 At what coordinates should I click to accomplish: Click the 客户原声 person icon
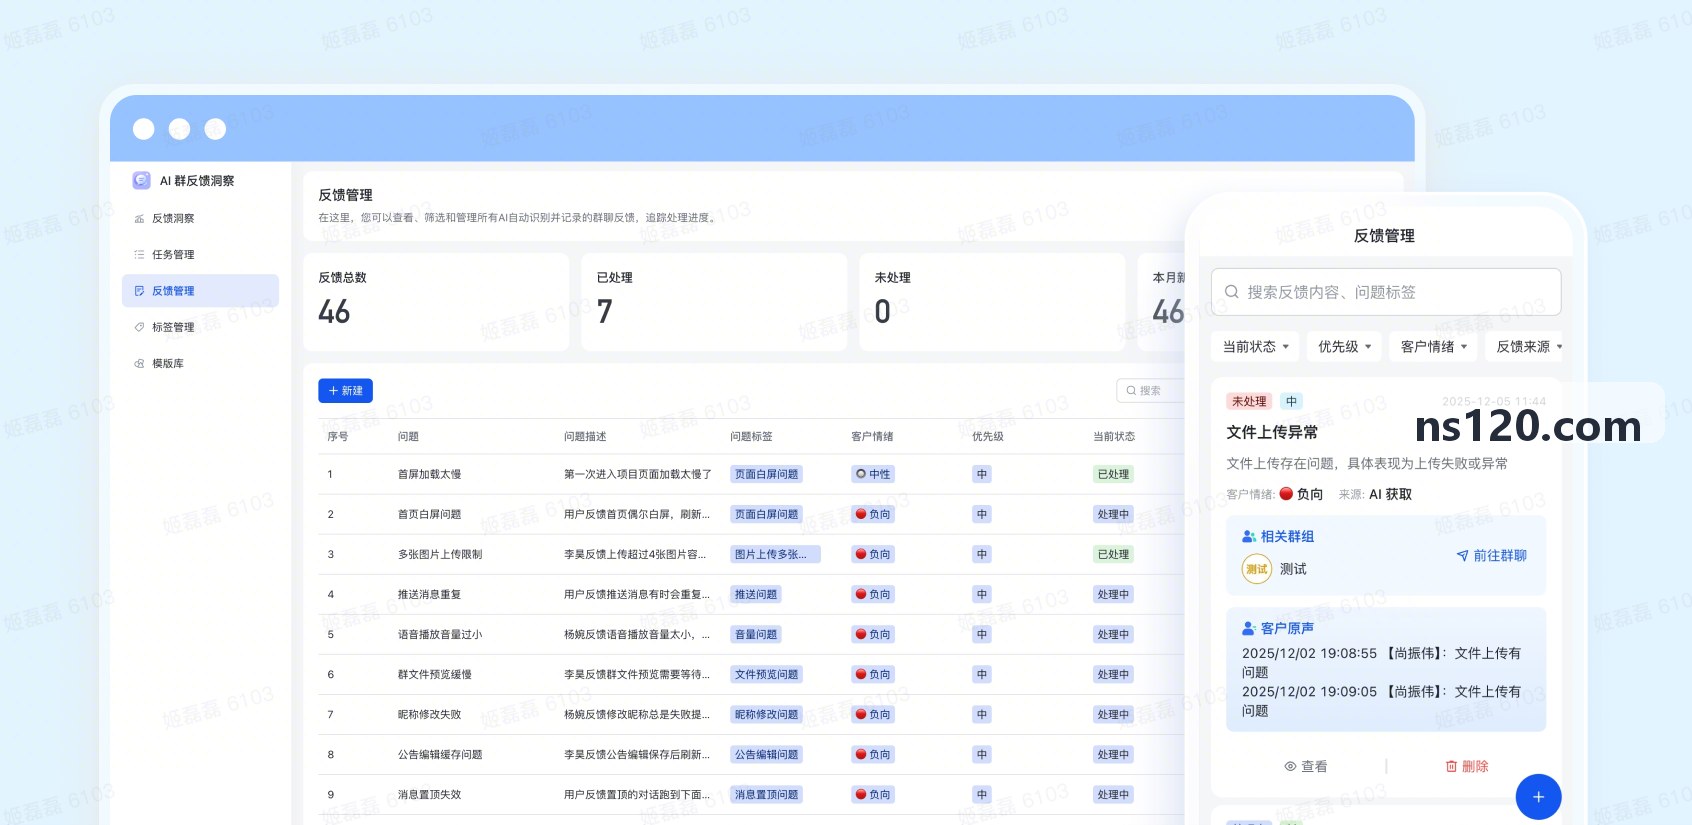(1249, 629)
